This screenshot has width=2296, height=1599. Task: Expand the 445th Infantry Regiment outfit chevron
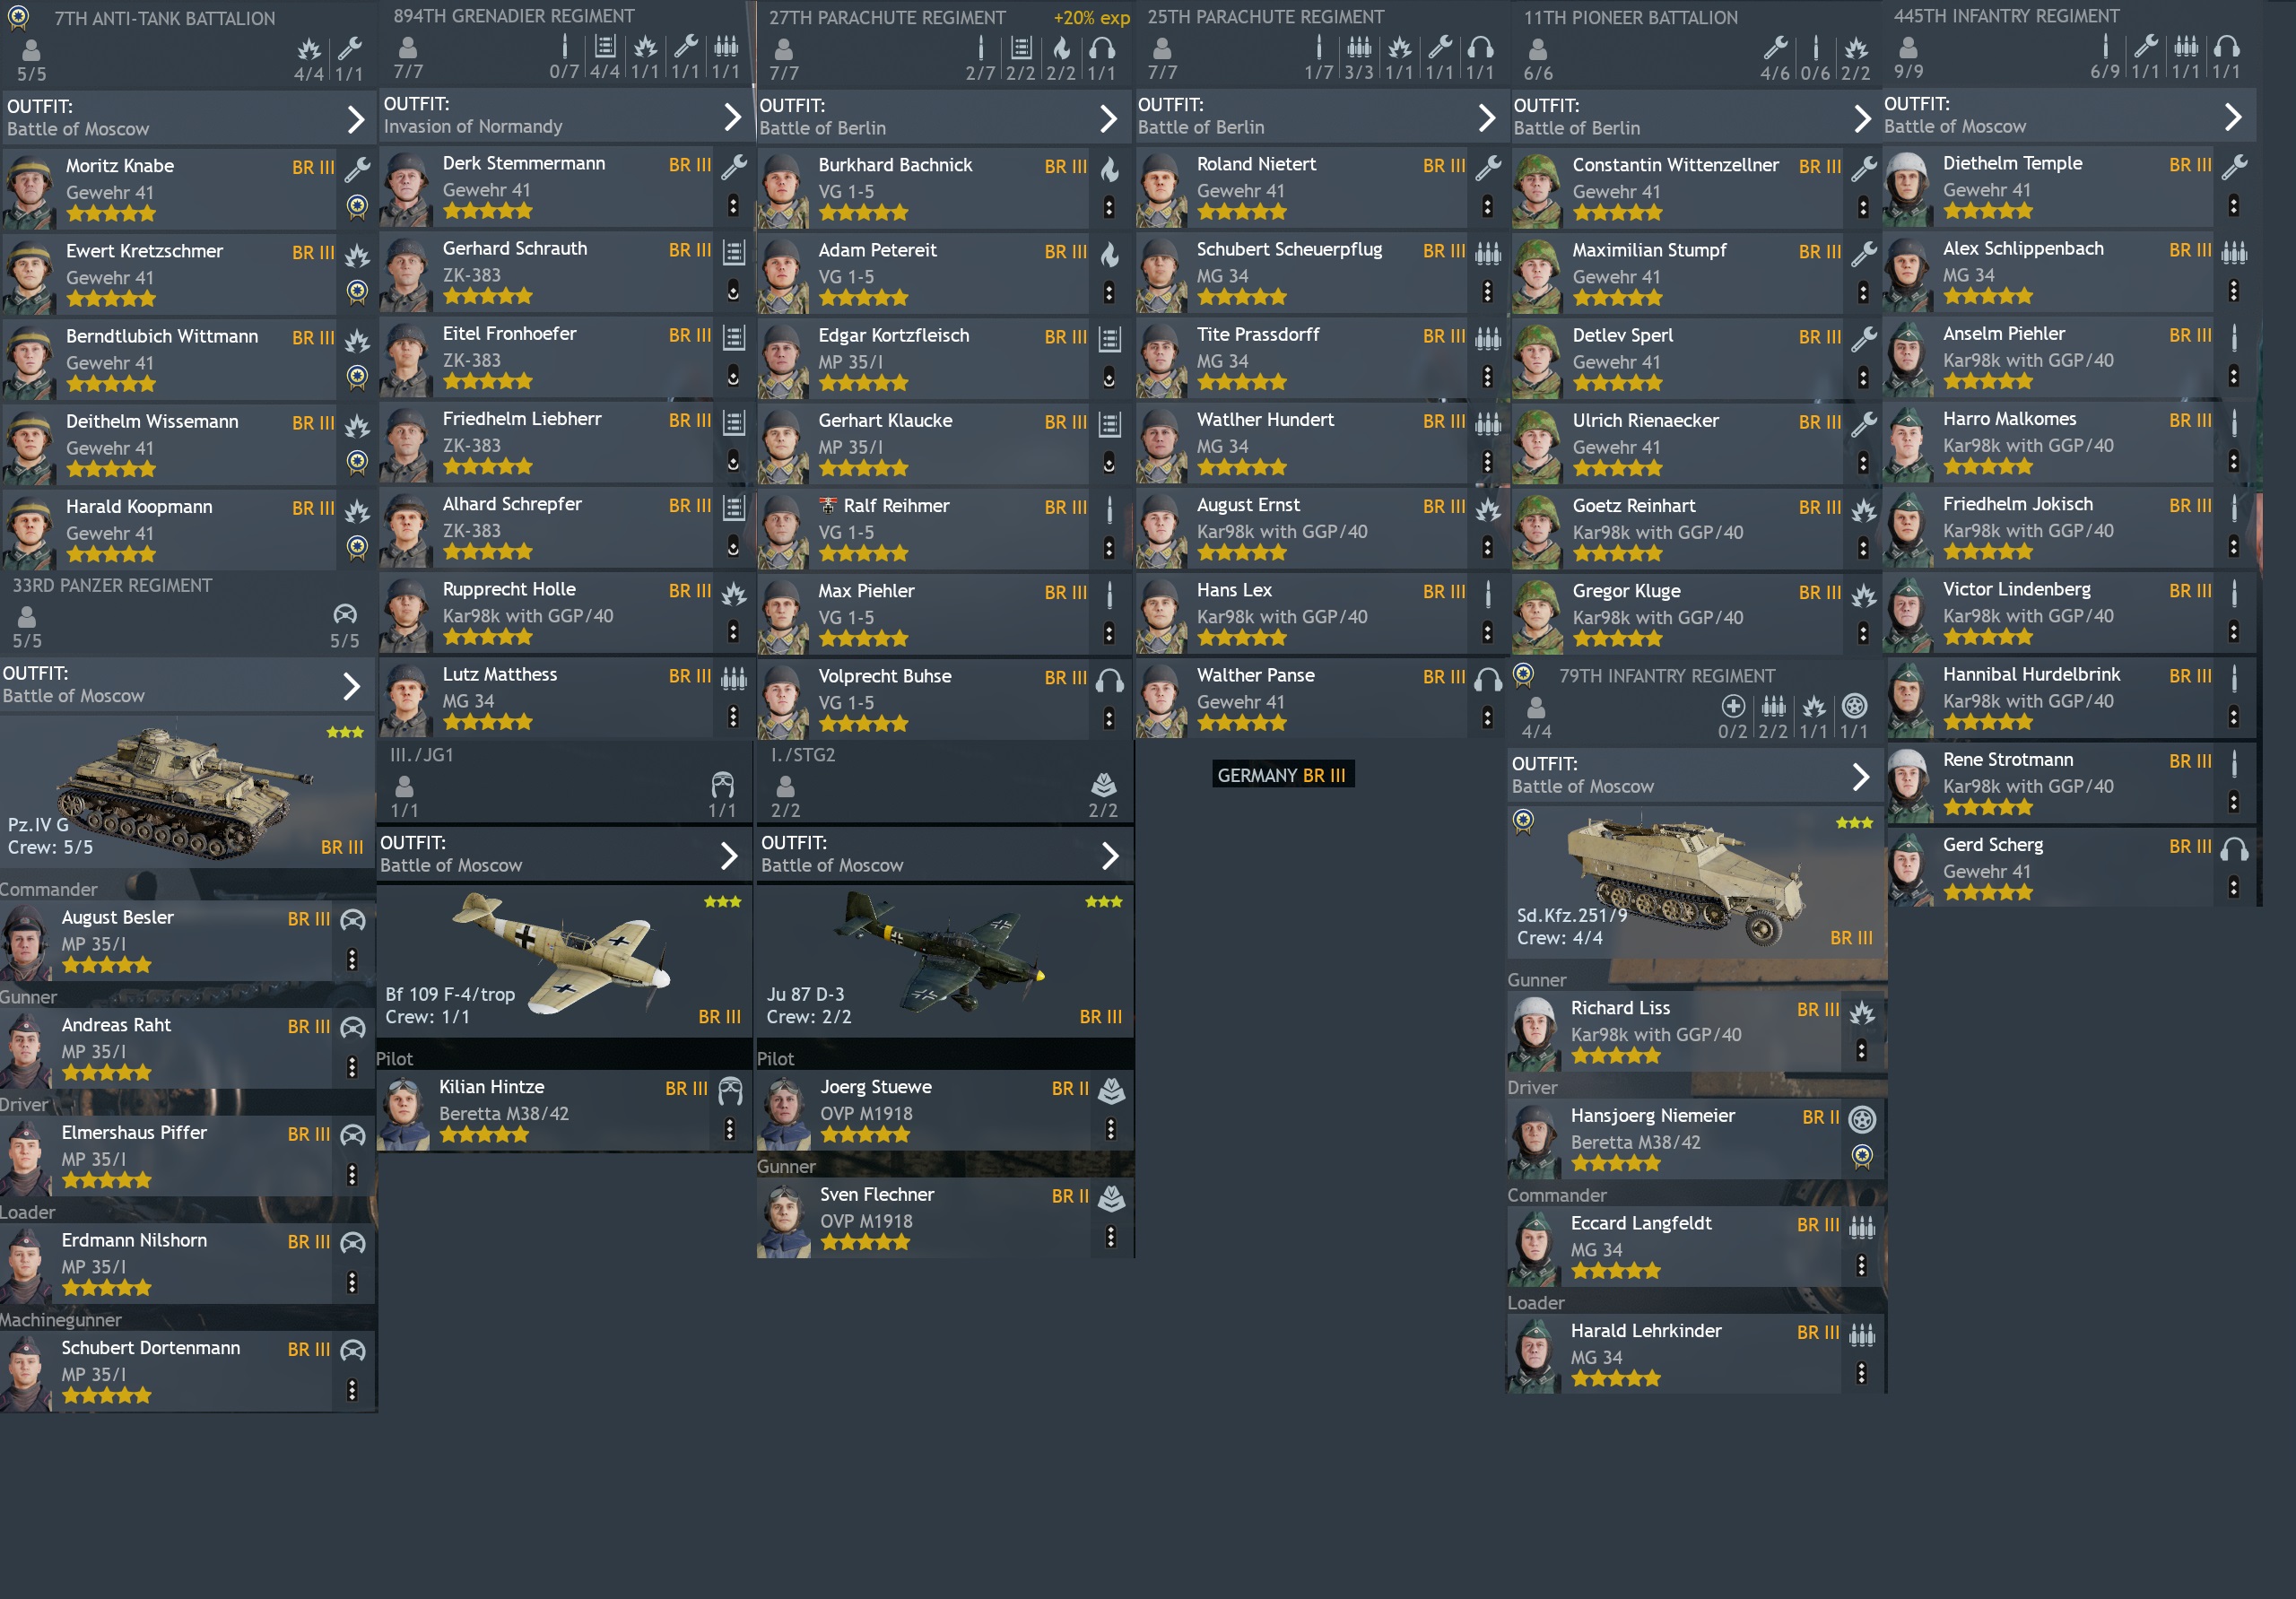tap(2233, 117)
